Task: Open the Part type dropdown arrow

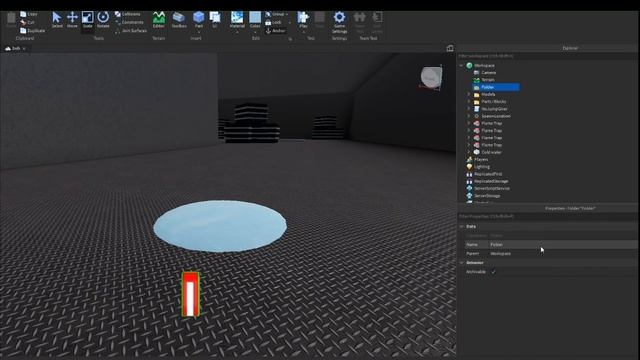Action: click(x=199, y=32)
